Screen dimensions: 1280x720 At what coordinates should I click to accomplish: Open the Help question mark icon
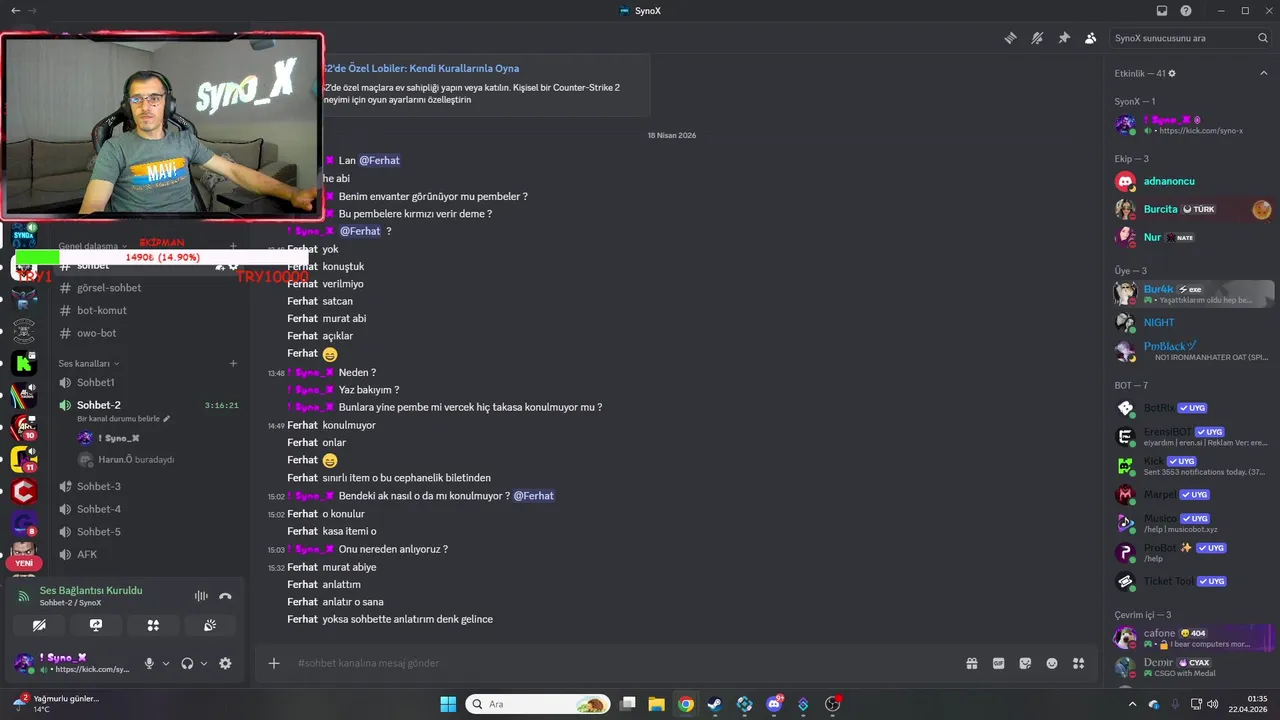(1186, 11)
